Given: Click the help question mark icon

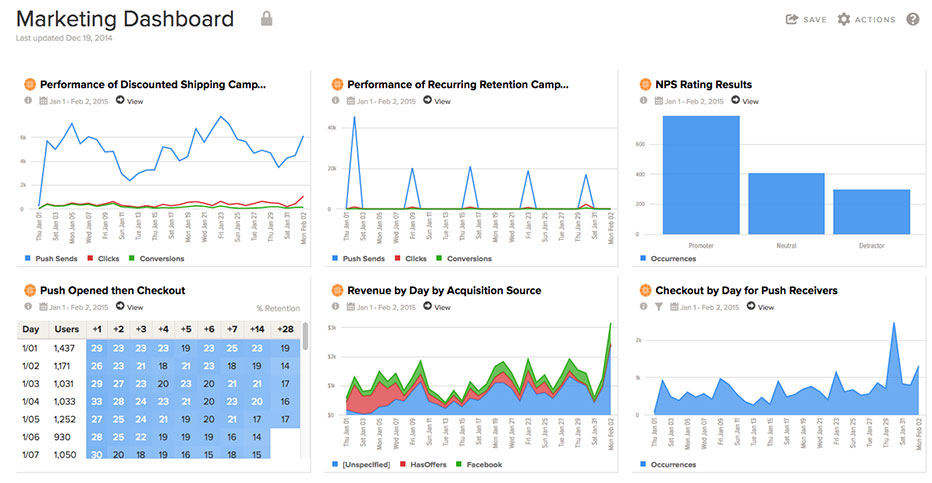Looking at the screenshot, I should pyautogui.click(x=912, y=19).
